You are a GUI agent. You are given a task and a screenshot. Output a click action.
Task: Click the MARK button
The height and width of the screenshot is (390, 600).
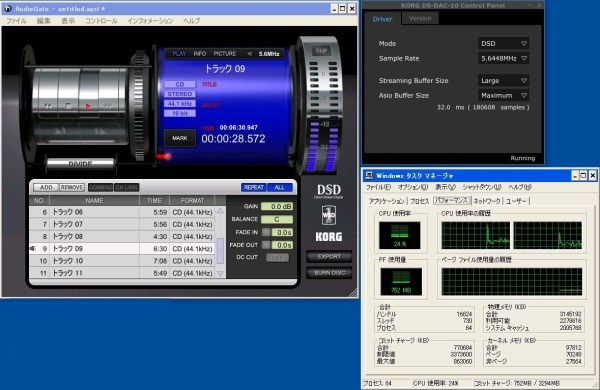pos(180,138)
